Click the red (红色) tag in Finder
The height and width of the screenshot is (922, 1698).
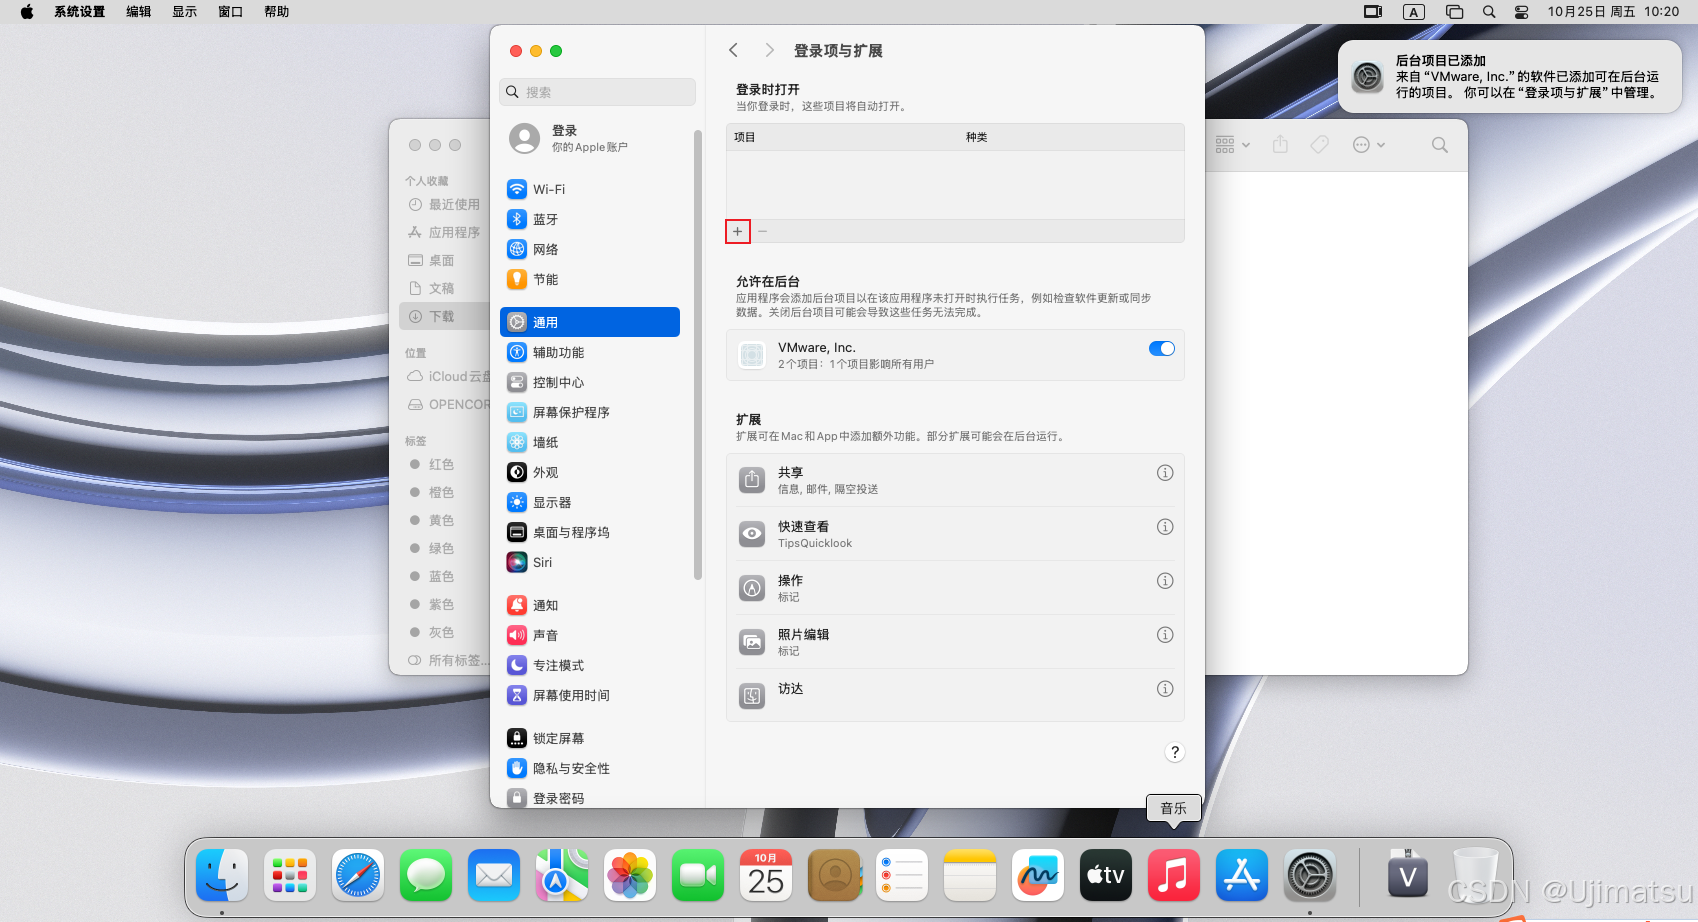click(x=433, y=464)
